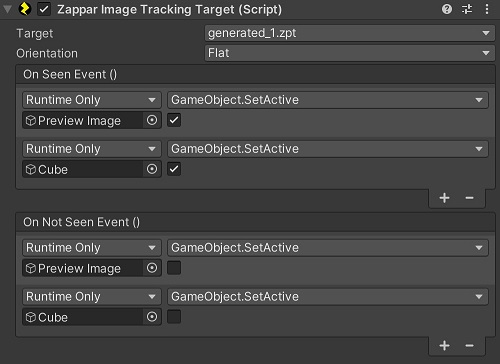Open object picker for On Not Seen Cube

coord(152,317)
